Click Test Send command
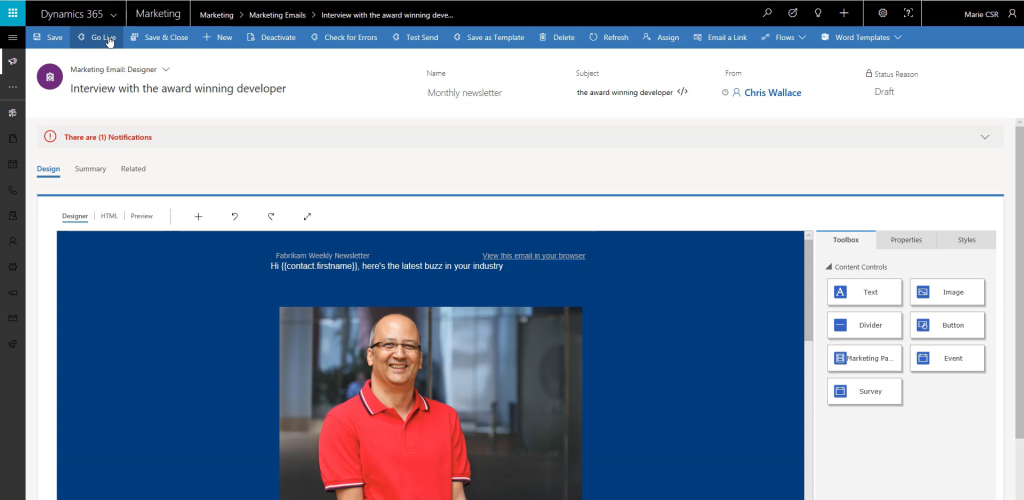The image size is (1024, 500). pyautogui.click(x=415, y=37)
